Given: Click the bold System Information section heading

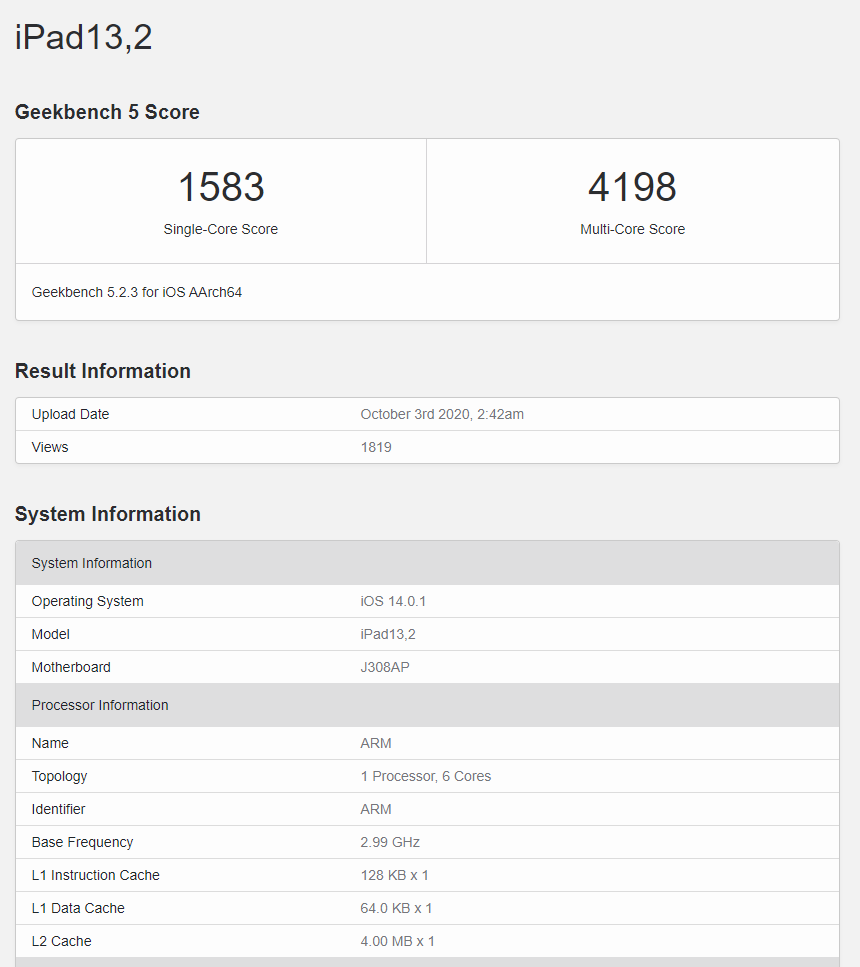Looking at the screenshot, I should pos(108,514).
